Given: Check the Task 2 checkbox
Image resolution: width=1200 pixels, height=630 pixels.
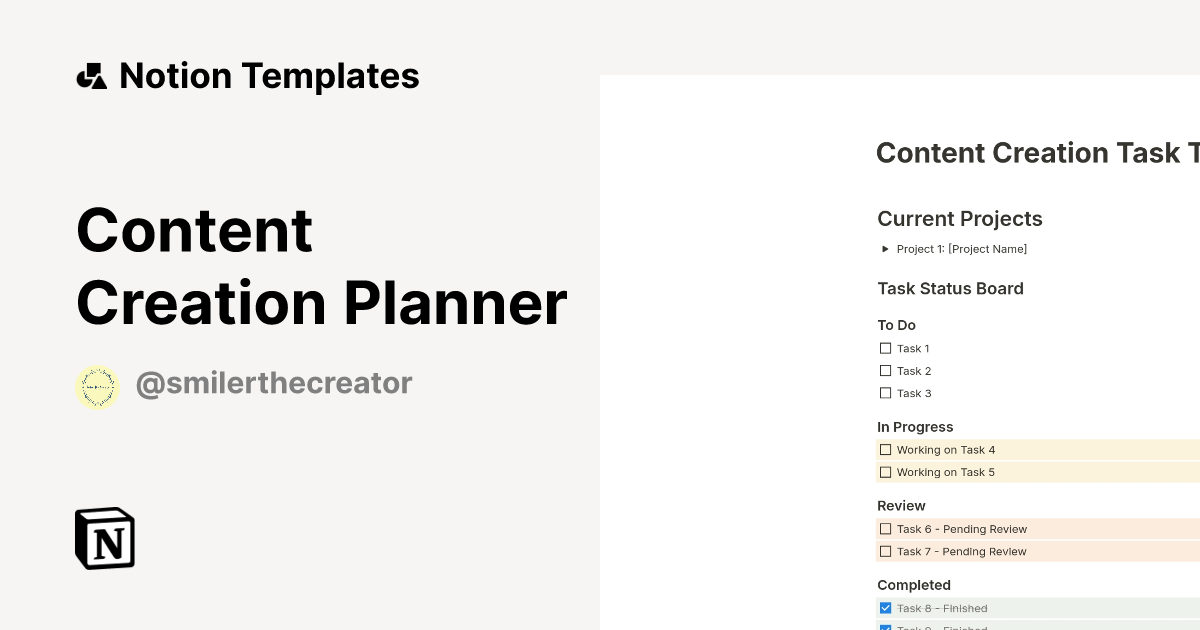Looking at the screenshot, I should (886, 370).
